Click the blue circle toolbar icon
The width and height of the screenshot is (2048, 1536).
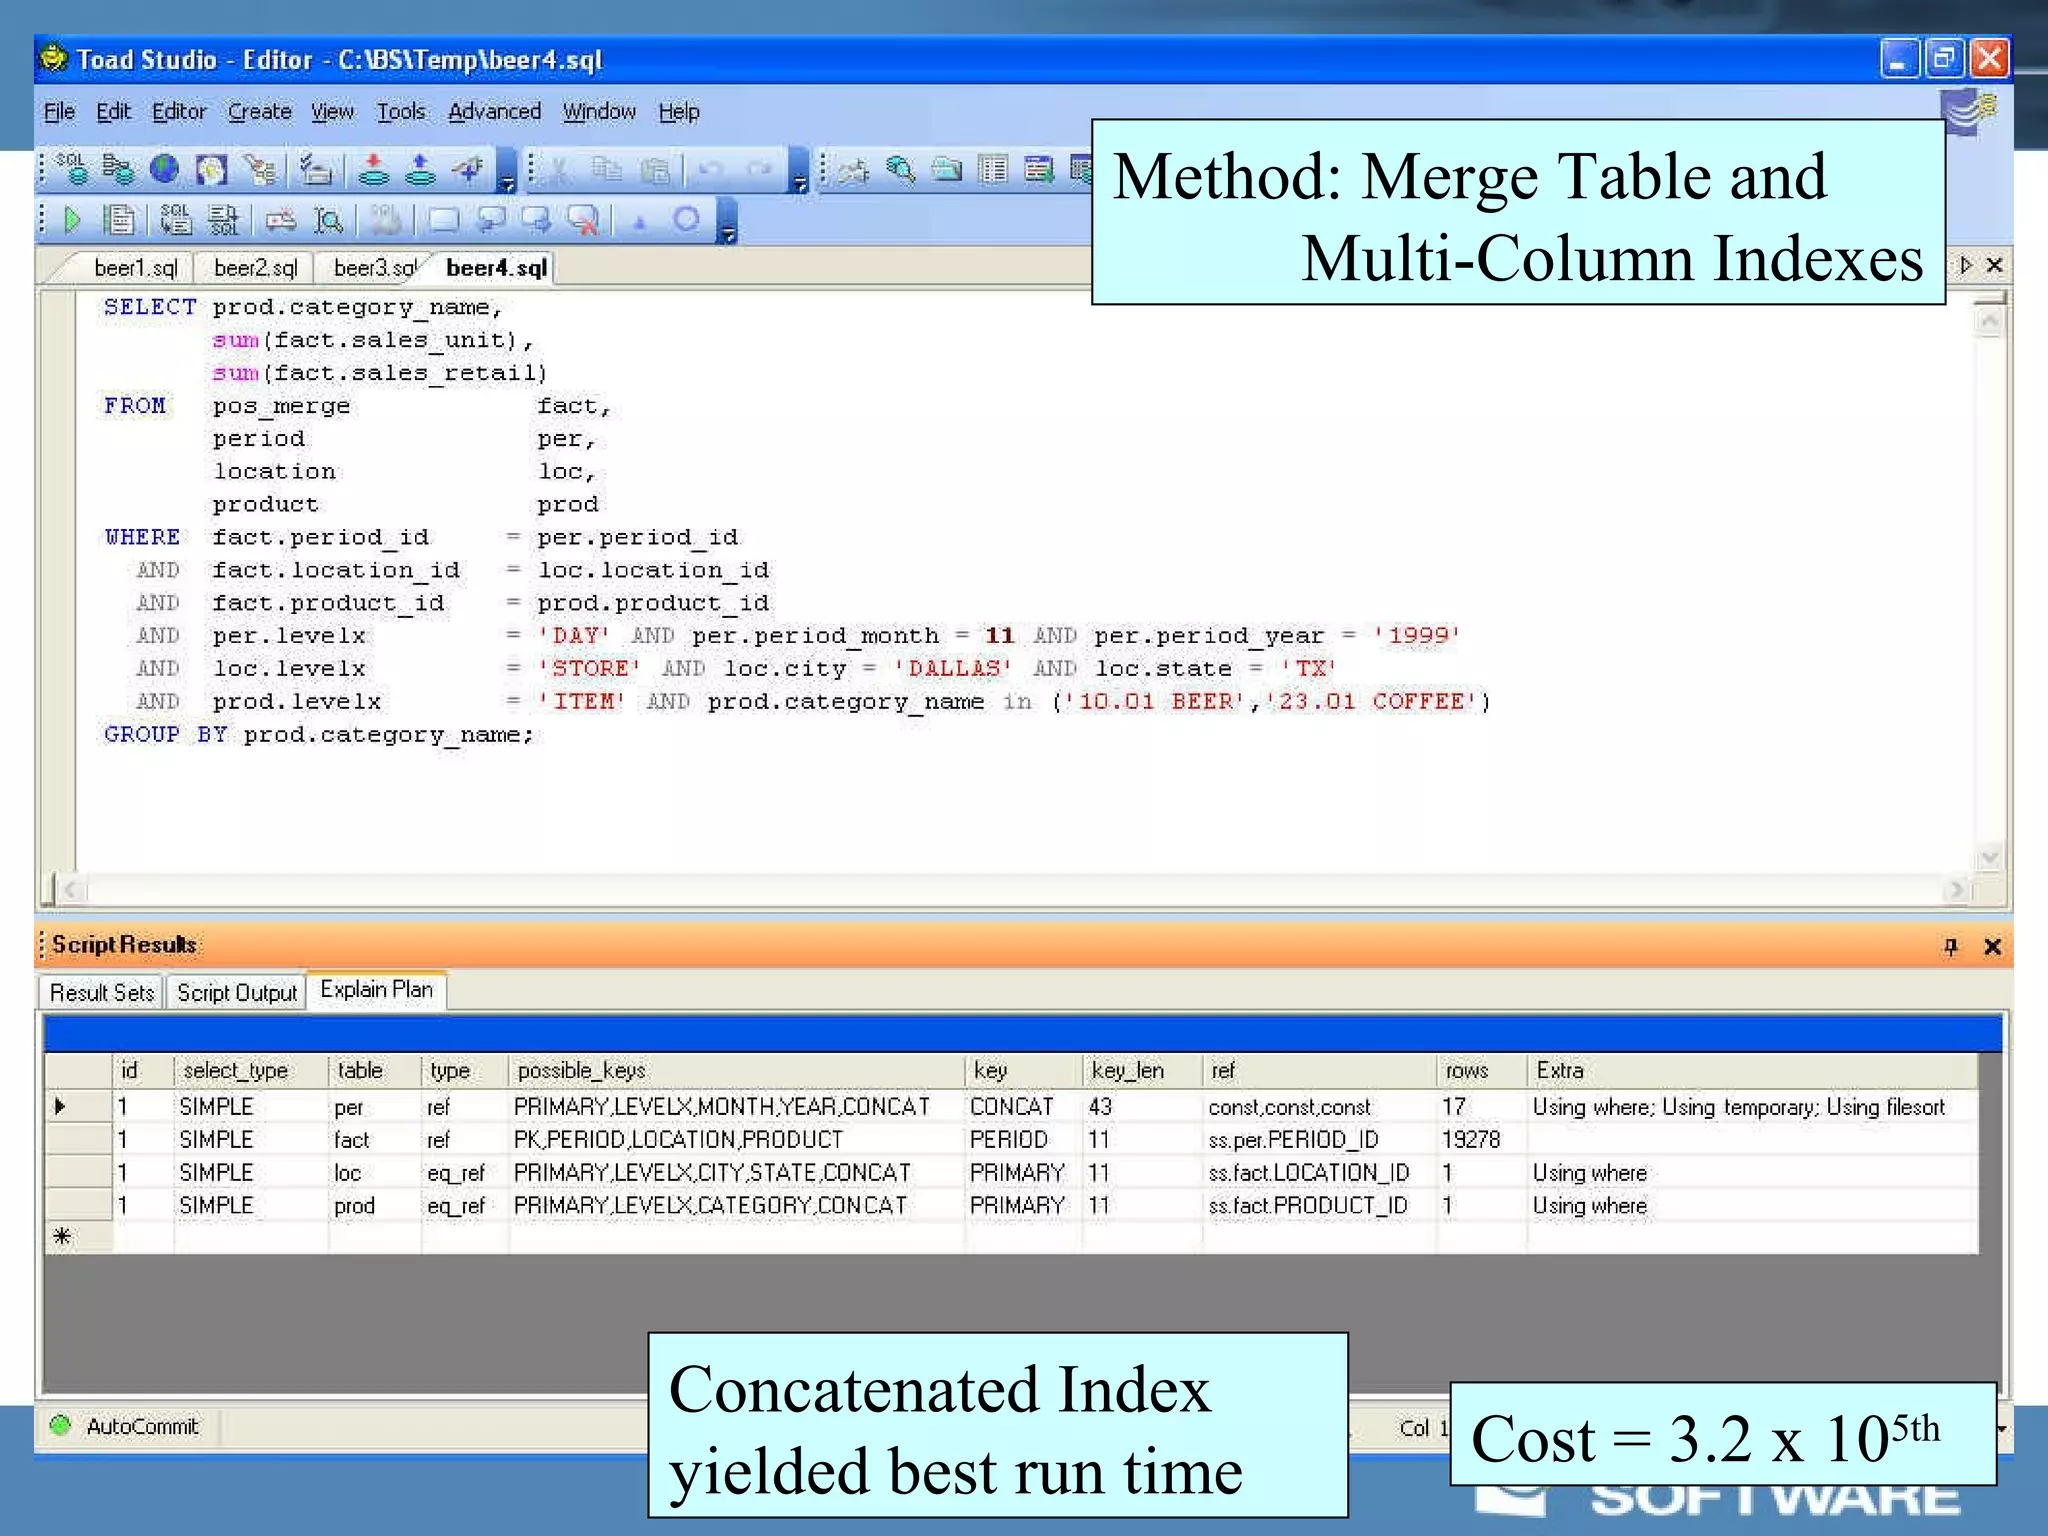(x=686, y=218)
